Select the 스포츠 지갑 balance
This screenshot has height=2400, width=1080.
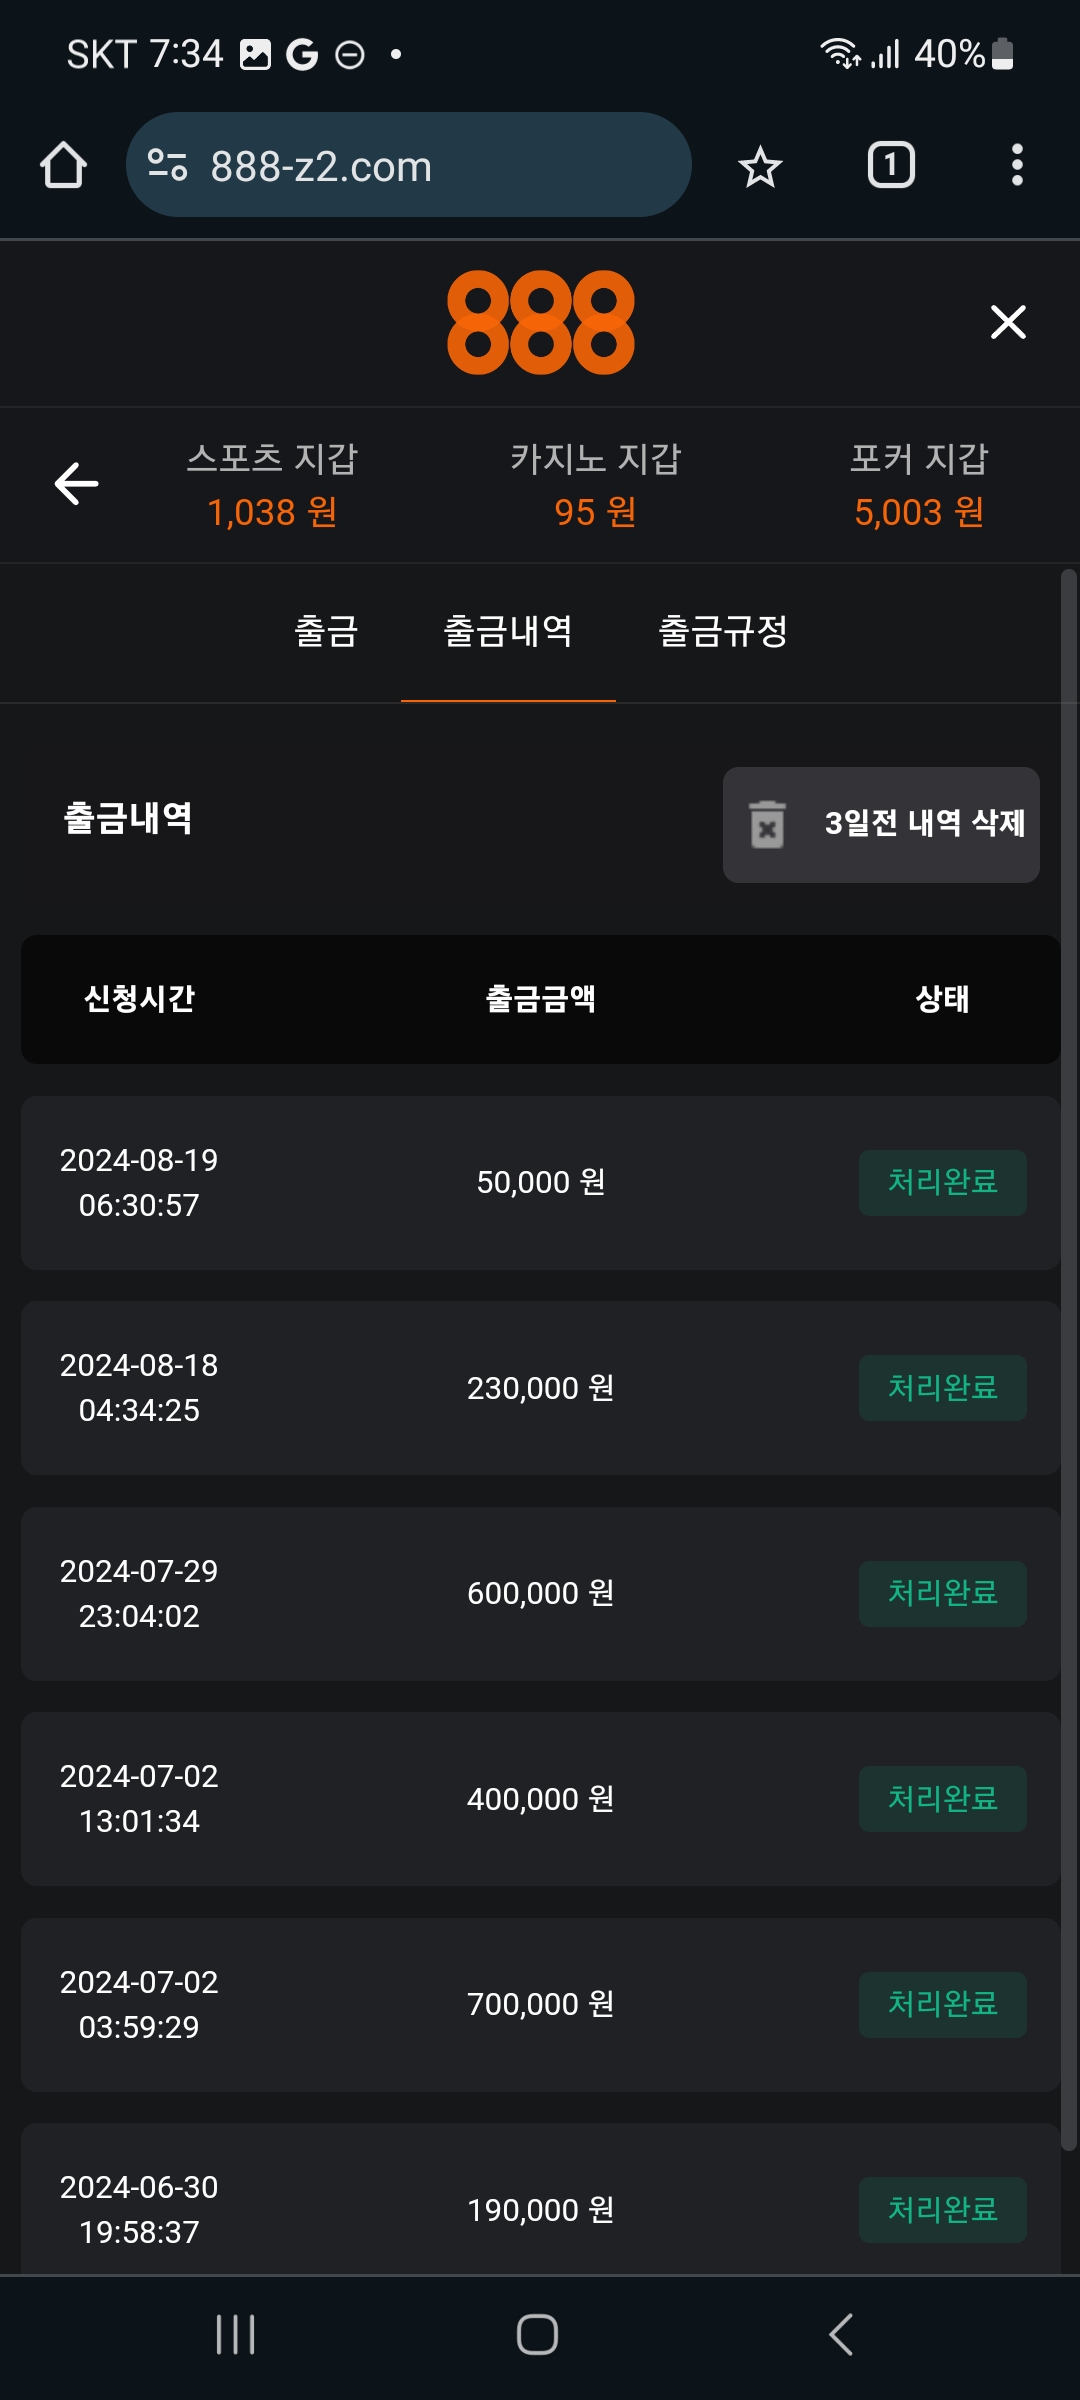coord(272,486)
